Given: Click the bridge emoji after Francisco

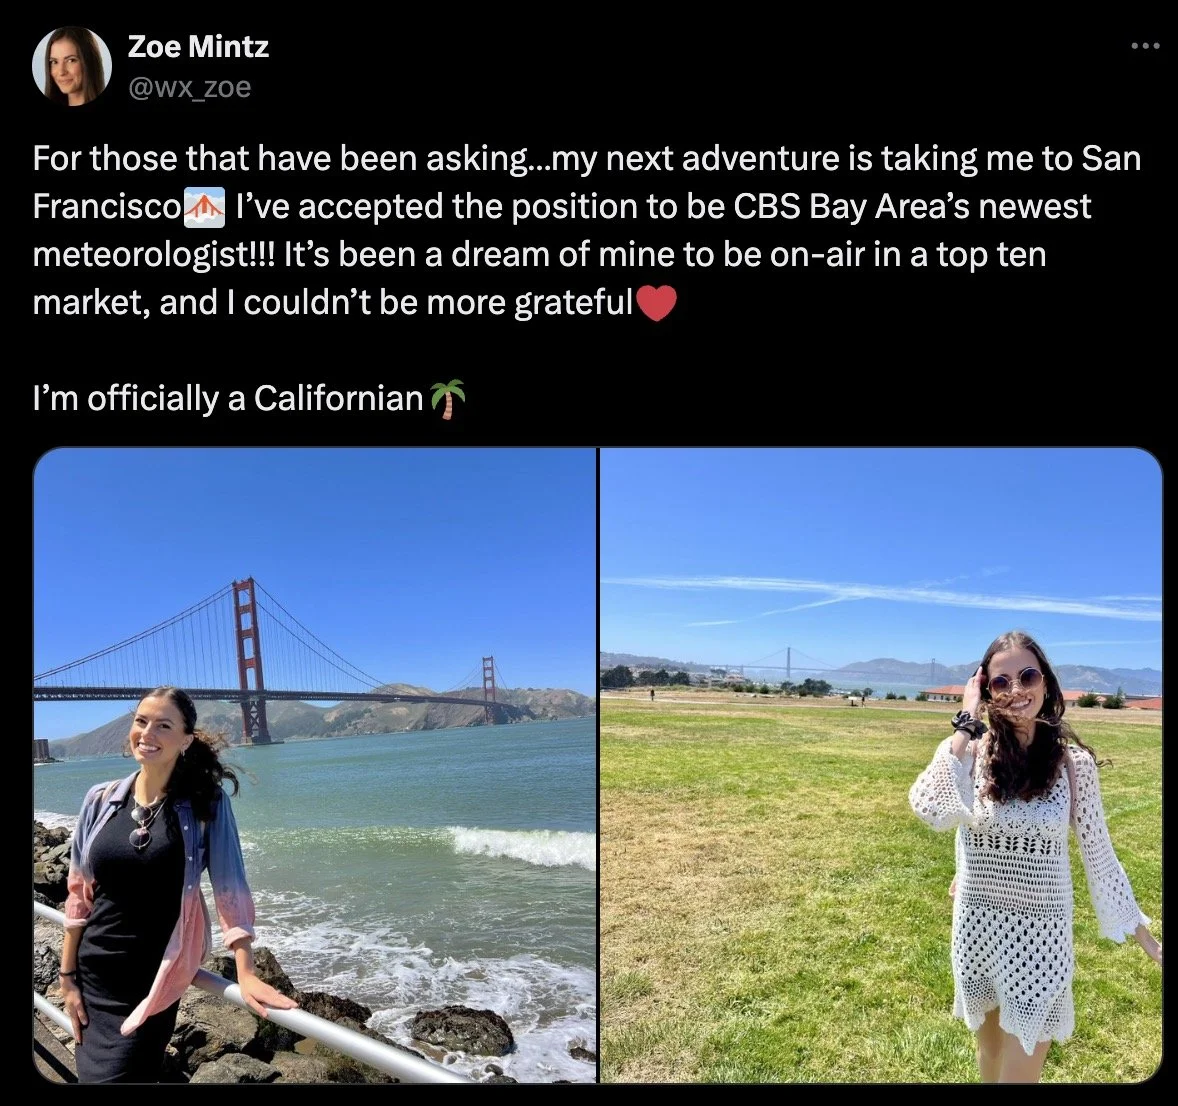Looking at the screenshot, I should pos(204,208).
